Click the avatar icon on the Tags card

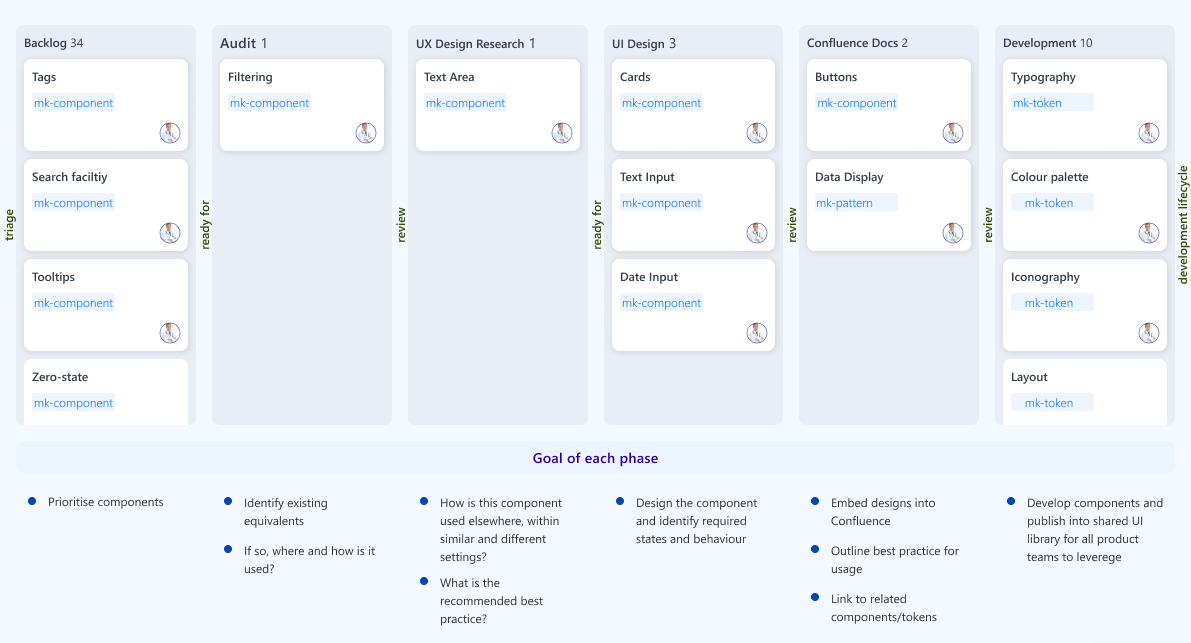(x=170, y=132)
